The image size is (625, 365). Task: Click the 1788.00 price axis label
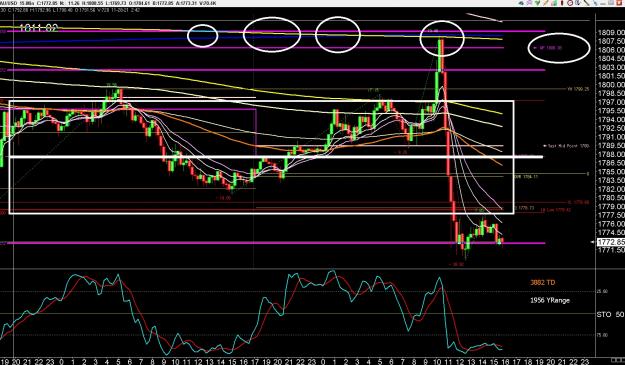click(611, 155)
